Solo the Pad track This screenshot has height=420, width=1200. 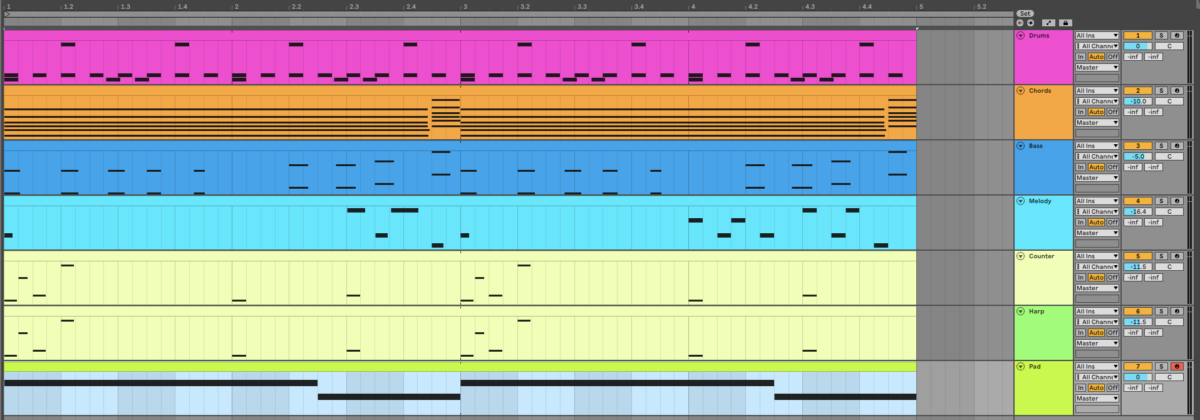pyautogui.click(x=1162, y=367)
